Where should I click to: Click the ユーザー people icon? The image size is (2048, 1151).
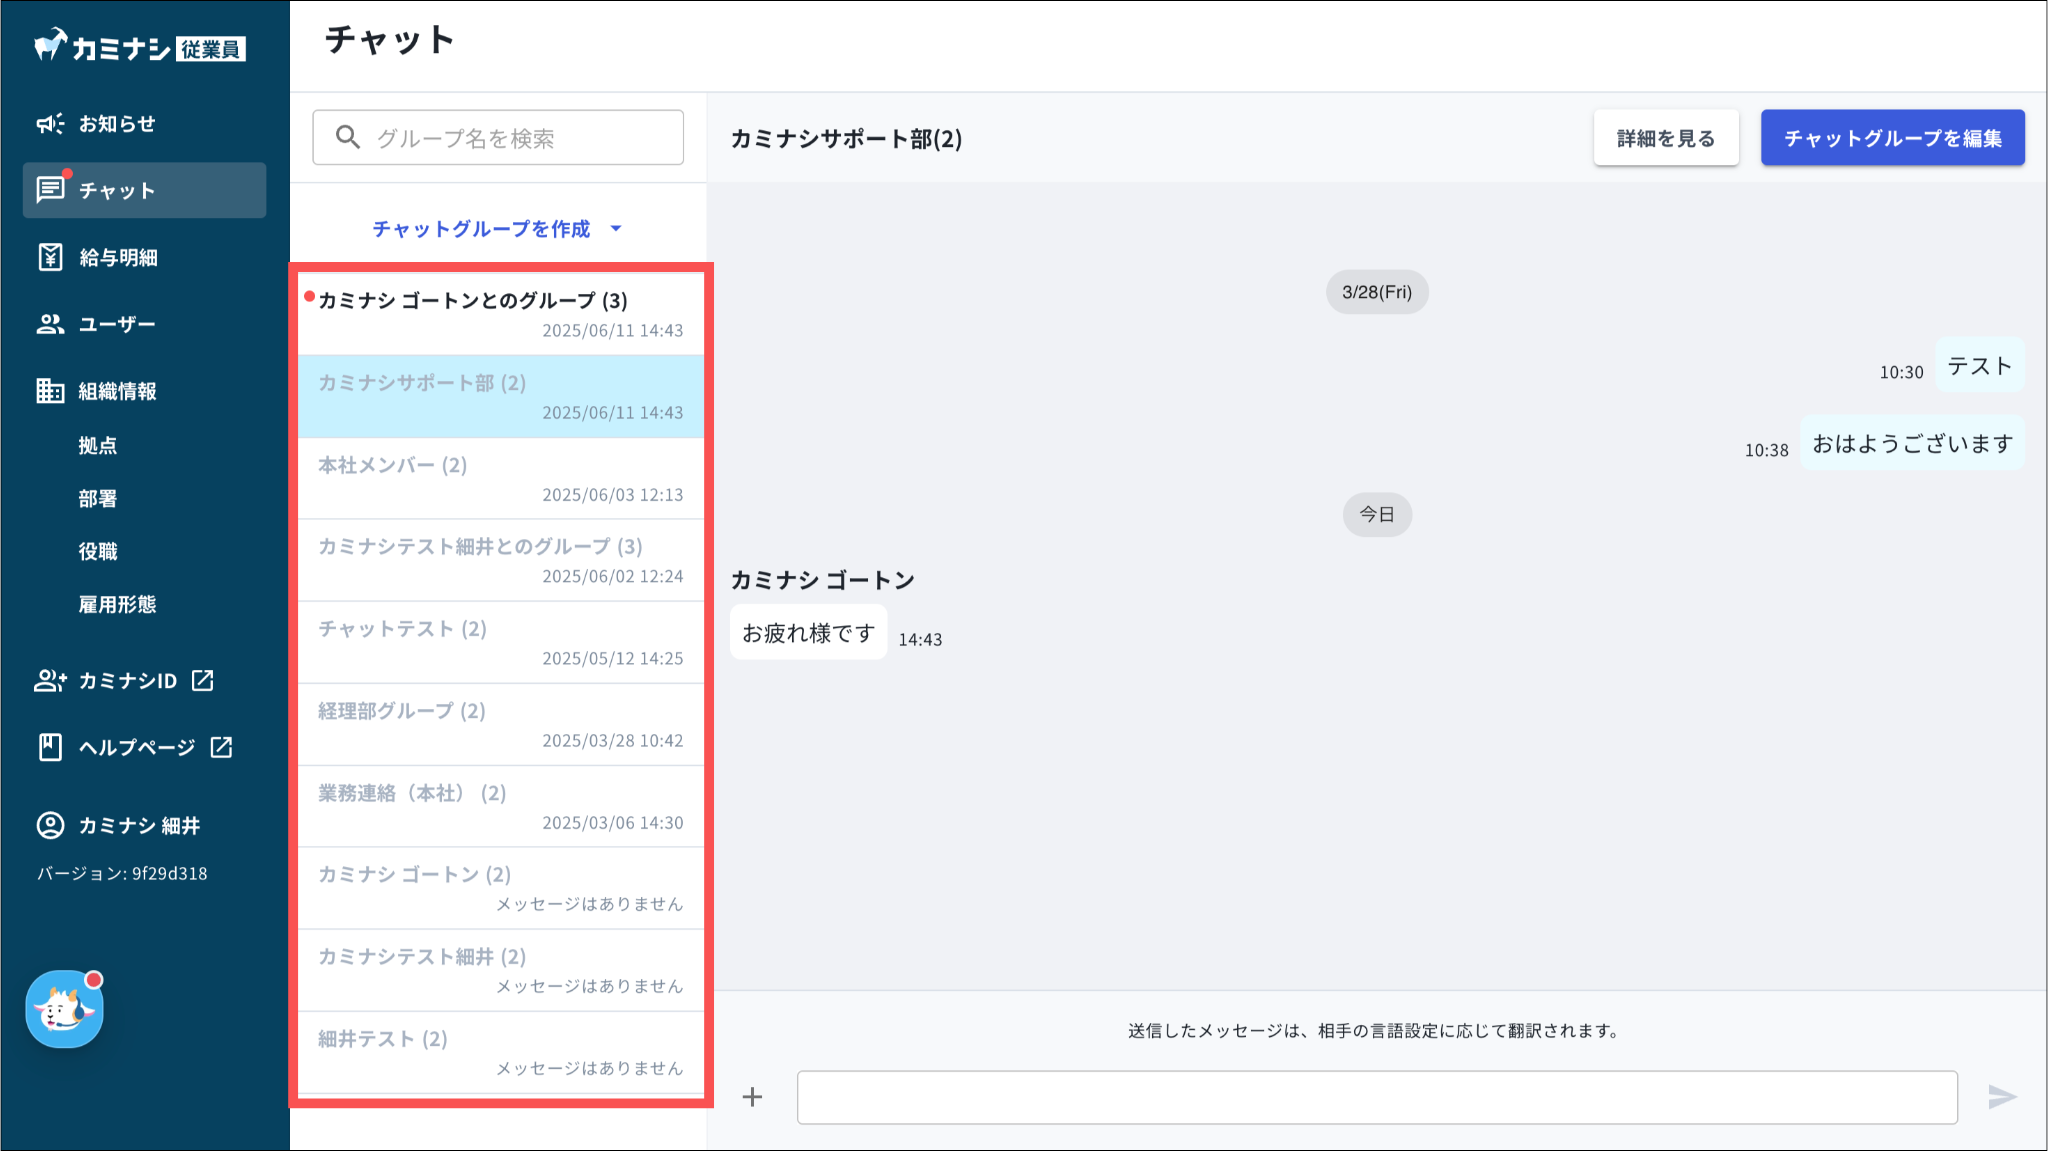[50, 324]
